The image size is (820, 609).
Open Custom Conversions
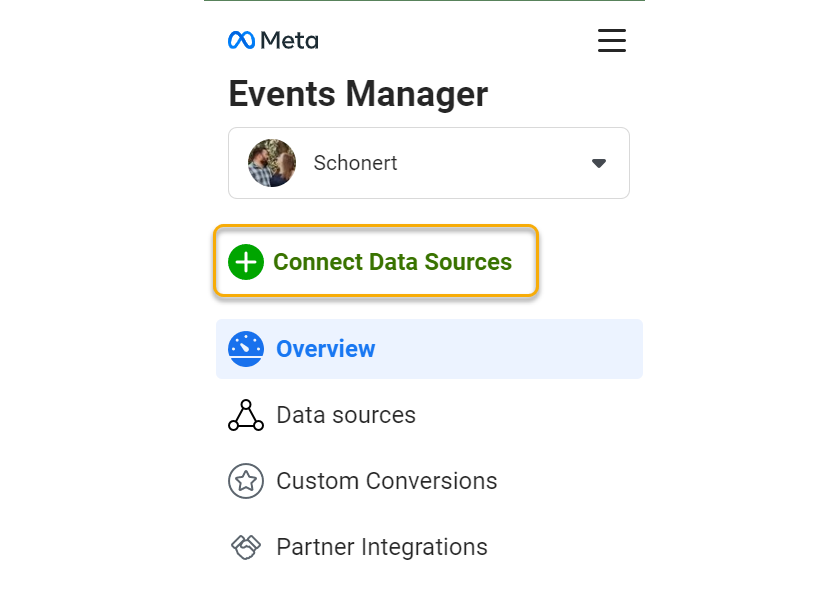pos(386,481)
